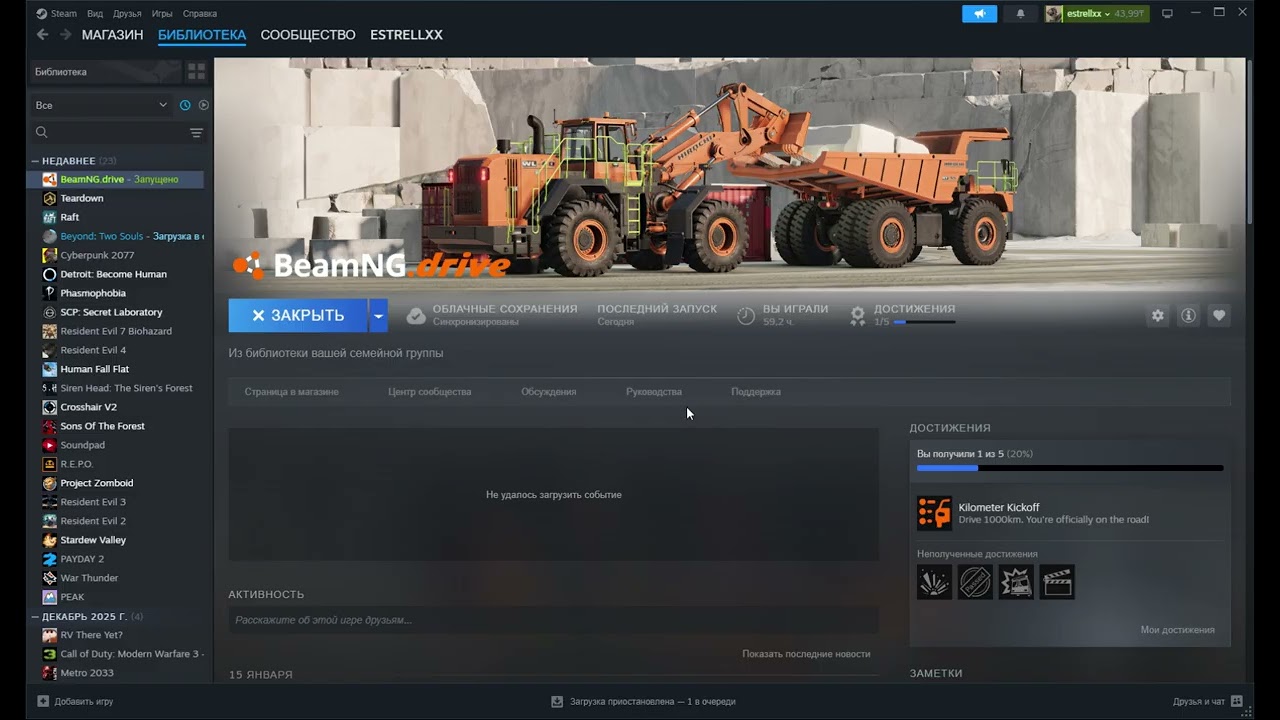
Task: Open the Steam menu
Action: pyautogui.click(x=64, y=14)
